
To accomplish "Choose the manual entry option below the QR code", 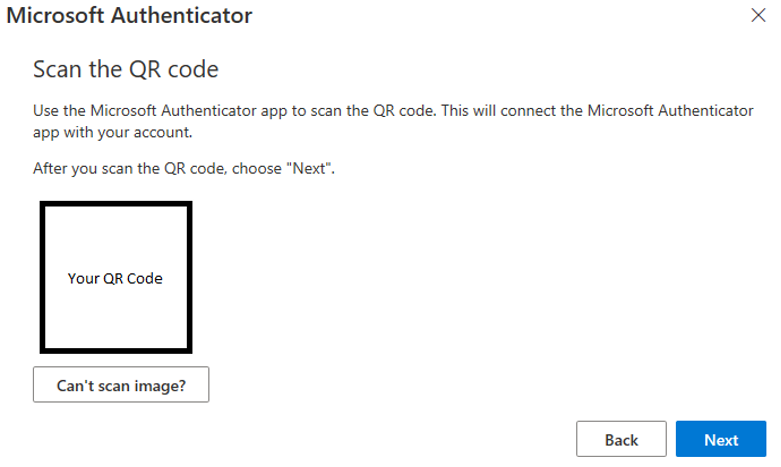I will tap(121, 384).
